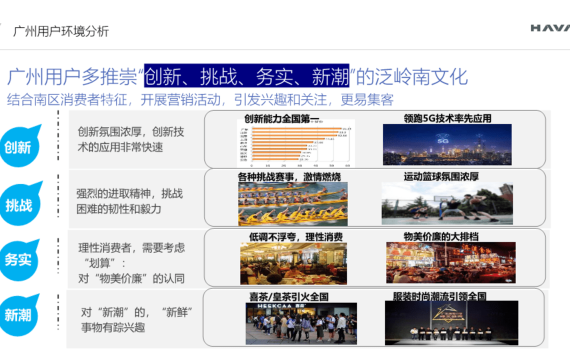Click the 务实 speech bubble icon
Screen dimensions: 570x360
pyautogui.click(x=19, y=260)
